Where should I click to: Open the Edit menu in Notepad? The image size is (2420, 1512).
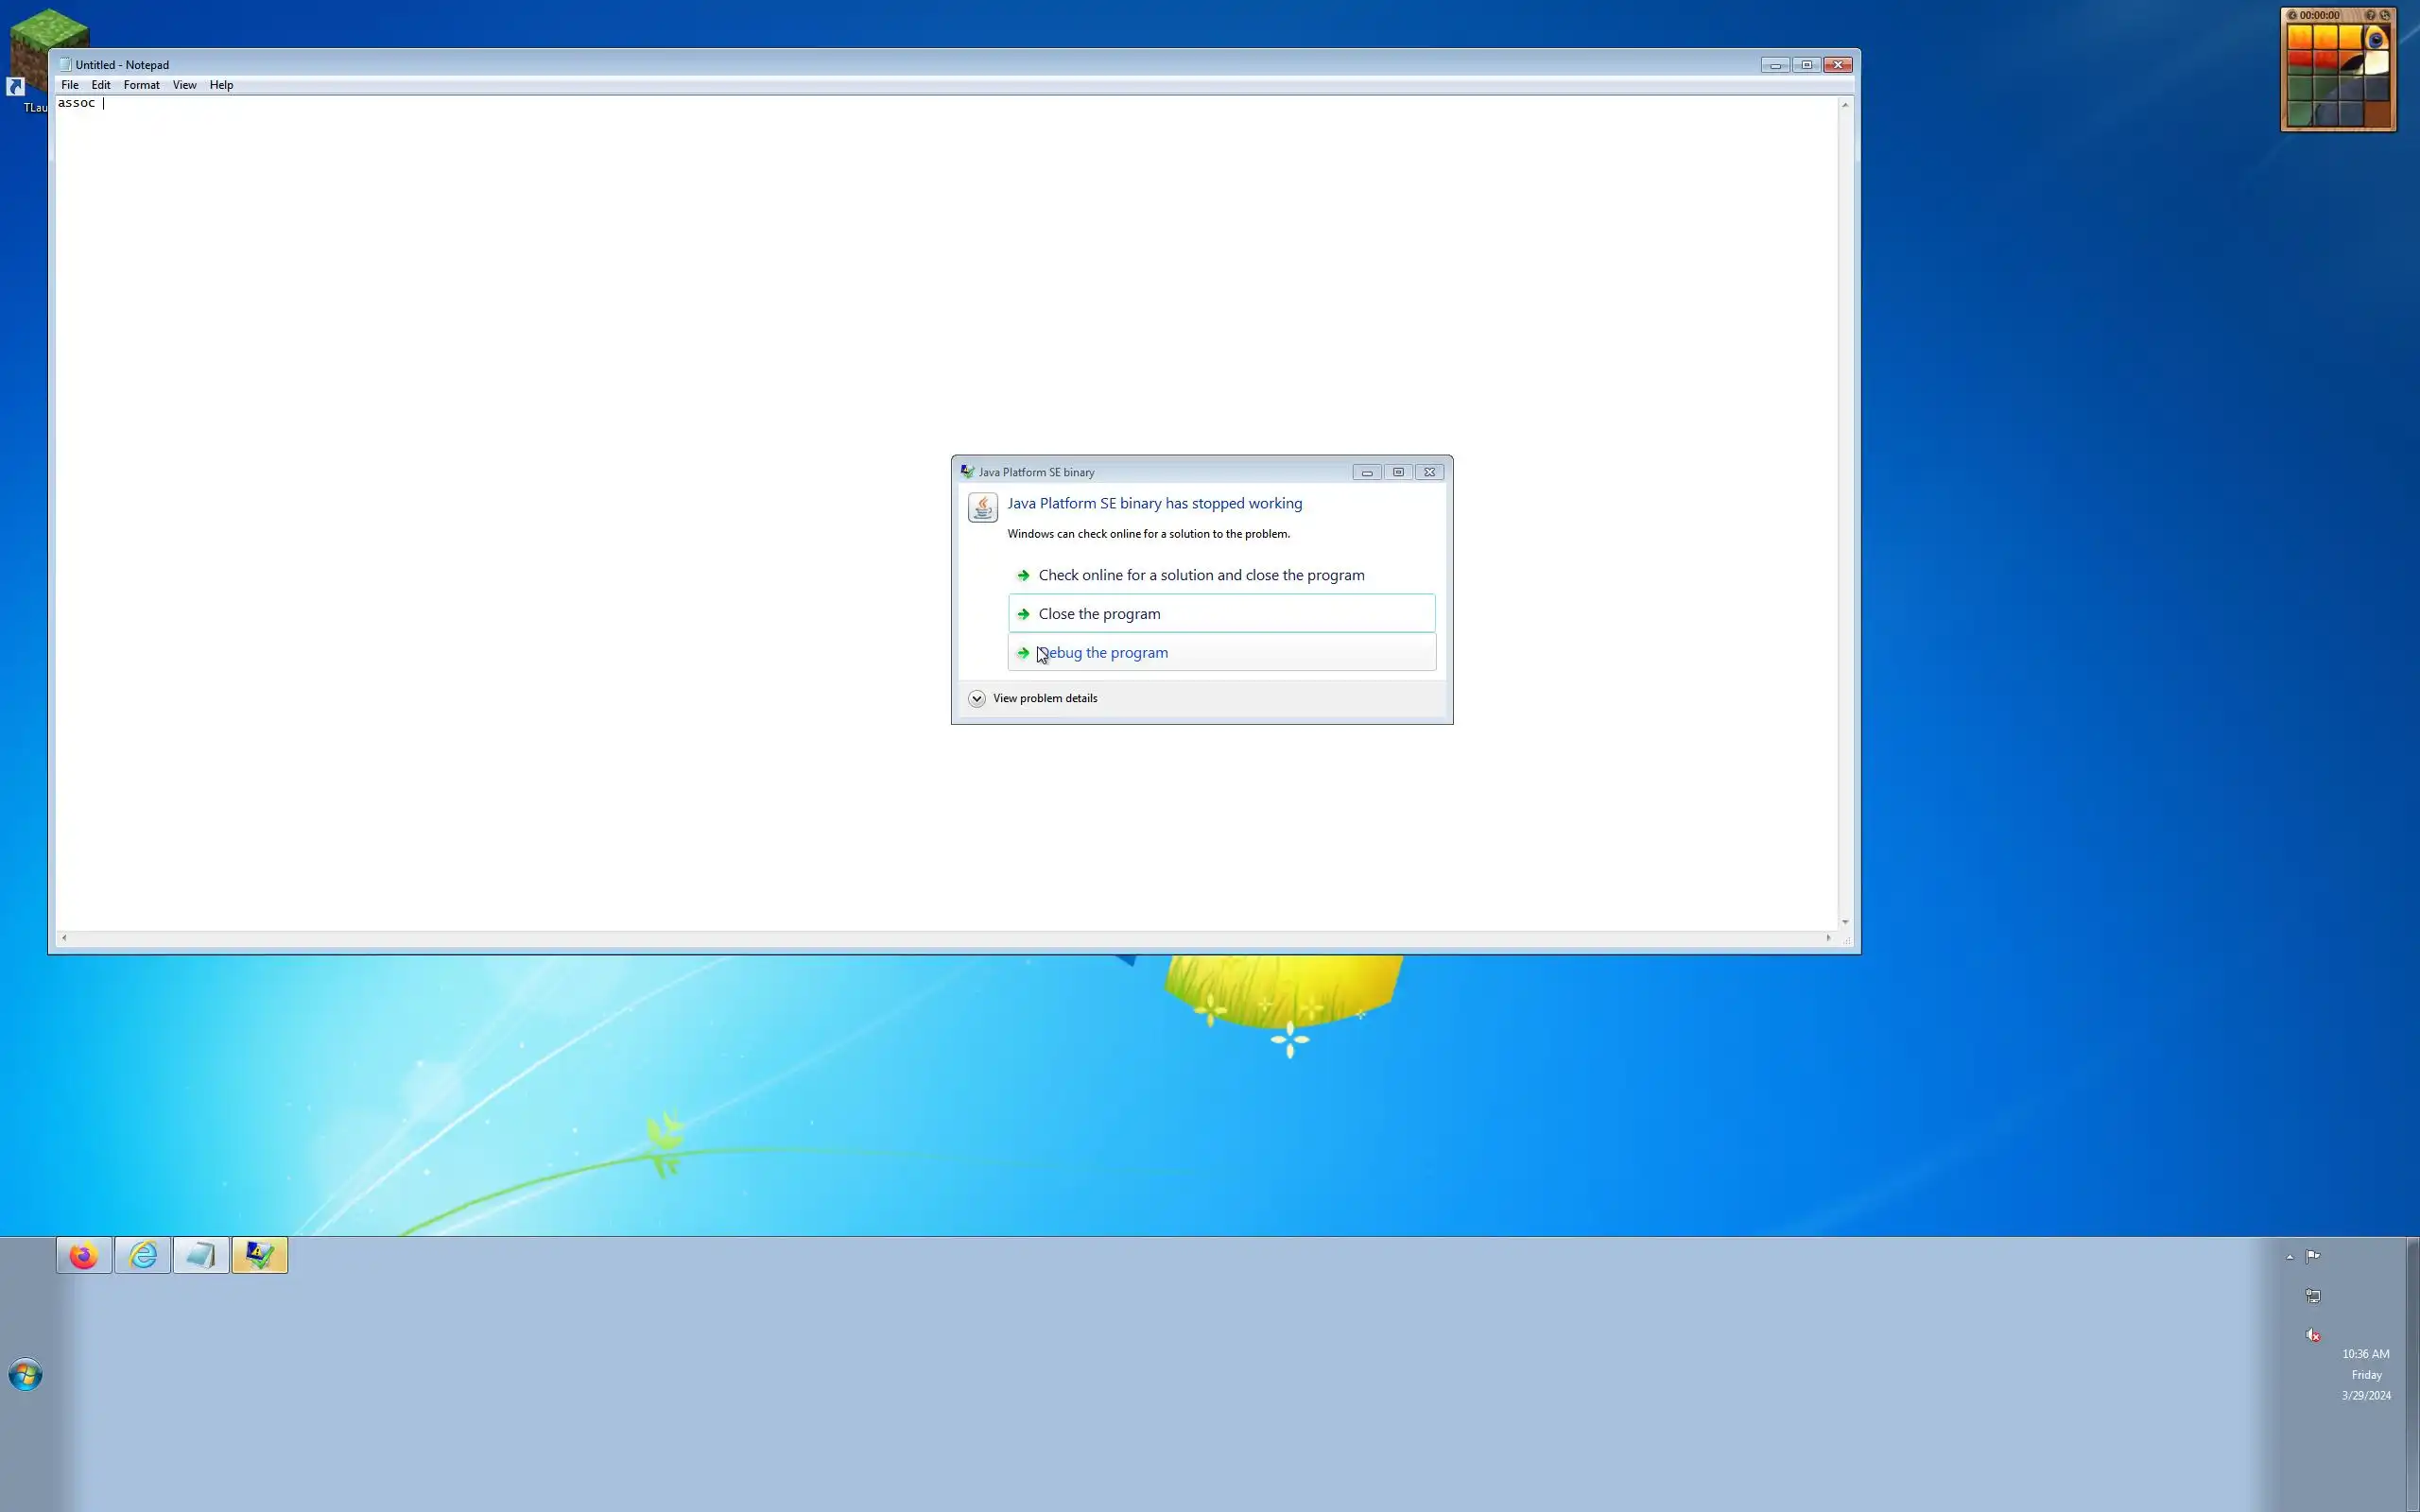coord(101,85)
